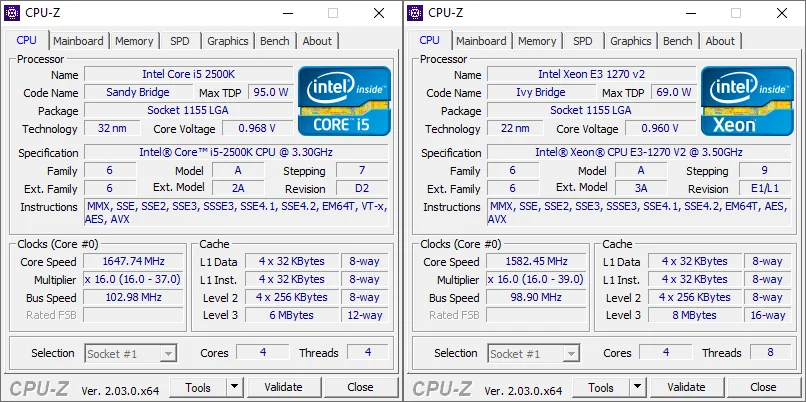Image resolution: width=806 pixels, height=402 pixels.
Task: Open the Memory tab in the right Xeon window
Action: [537, 41]
